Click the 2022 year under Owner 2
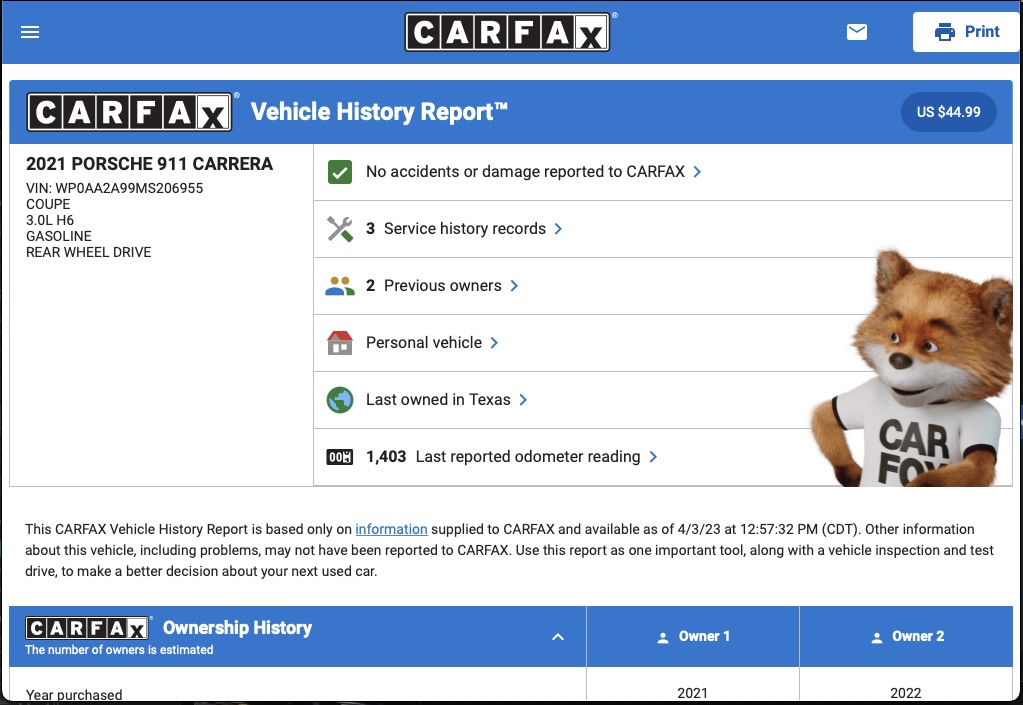The width and height of the screenshot is (1023, 705). (906, 693)
